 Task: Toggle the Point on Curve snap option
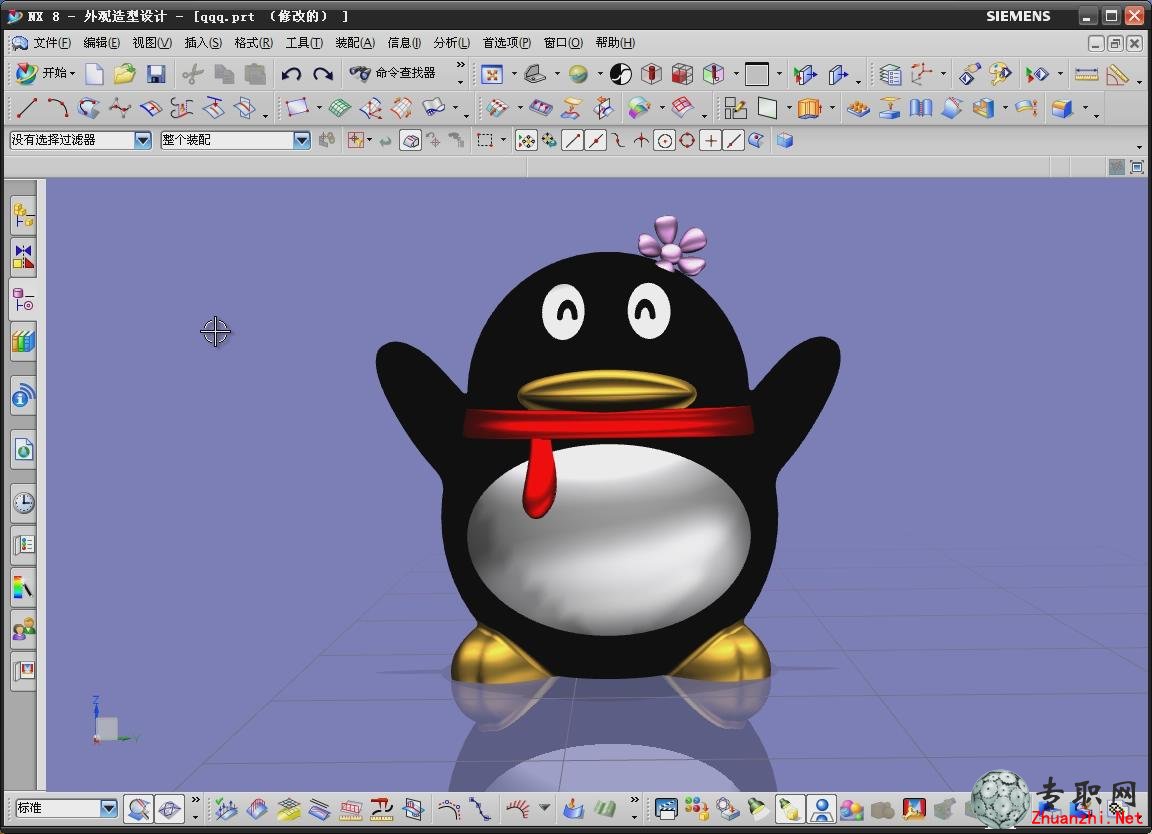[733, 140]
